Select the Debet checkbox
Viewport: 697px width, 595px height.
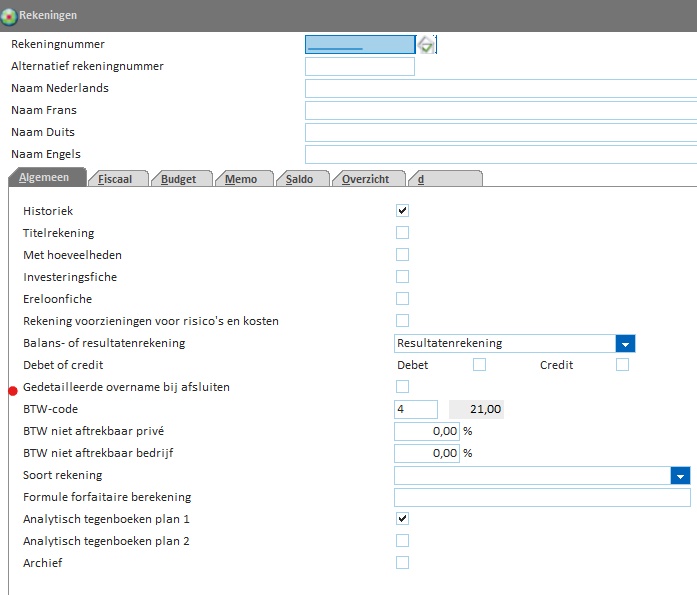point(479,365)
